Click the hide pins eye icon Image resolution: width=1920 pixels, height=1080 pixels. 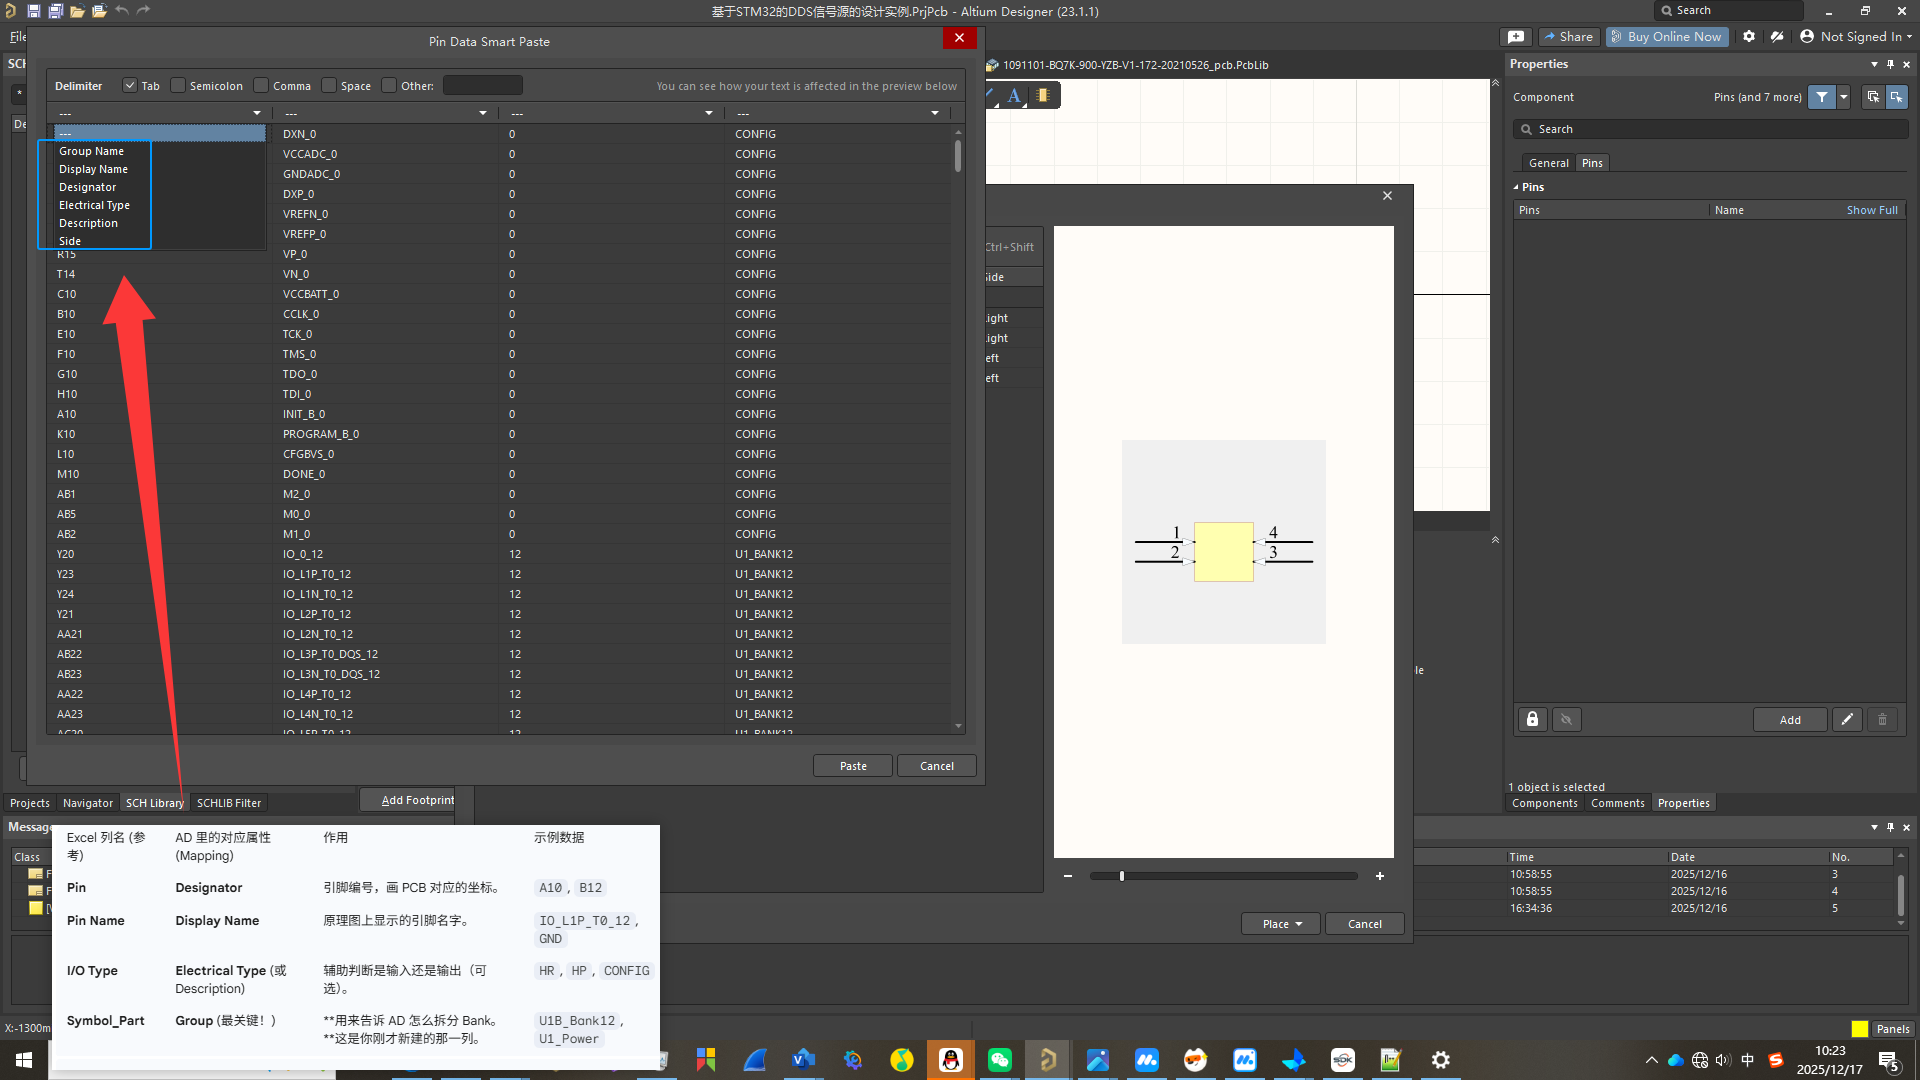coord(1567,720)
